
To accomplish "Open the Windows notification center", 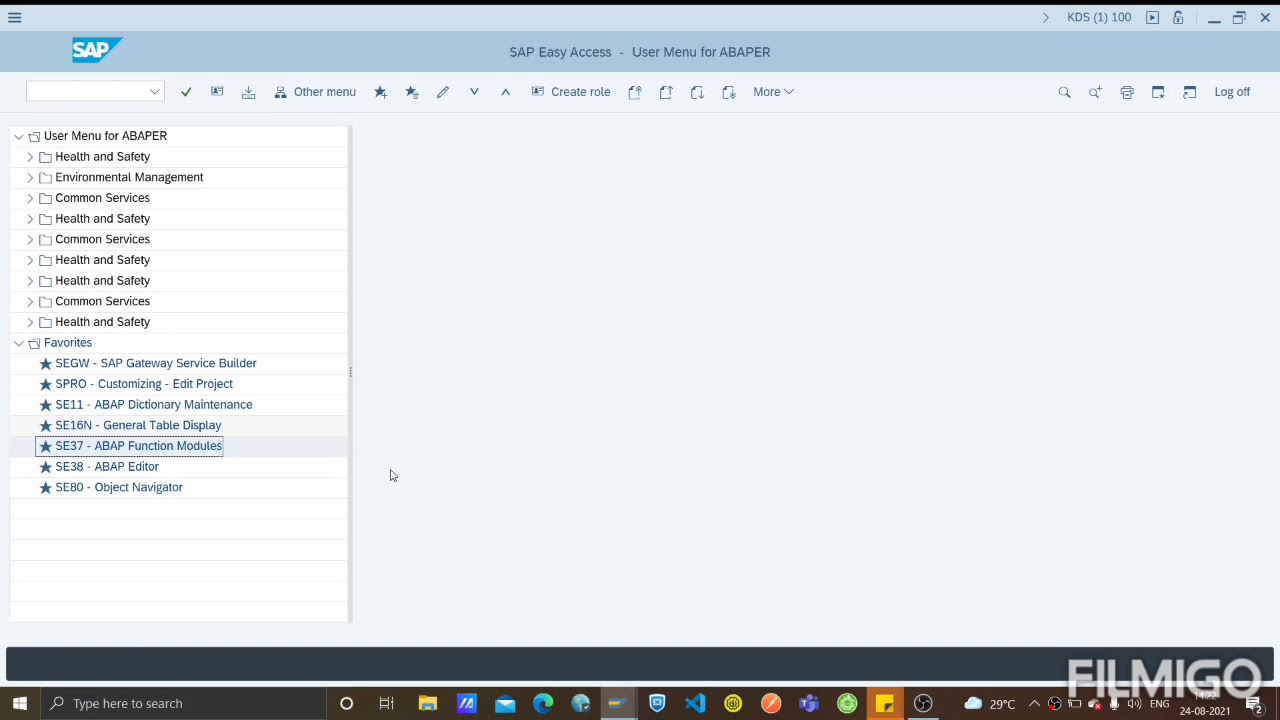I will point(1254,704).
